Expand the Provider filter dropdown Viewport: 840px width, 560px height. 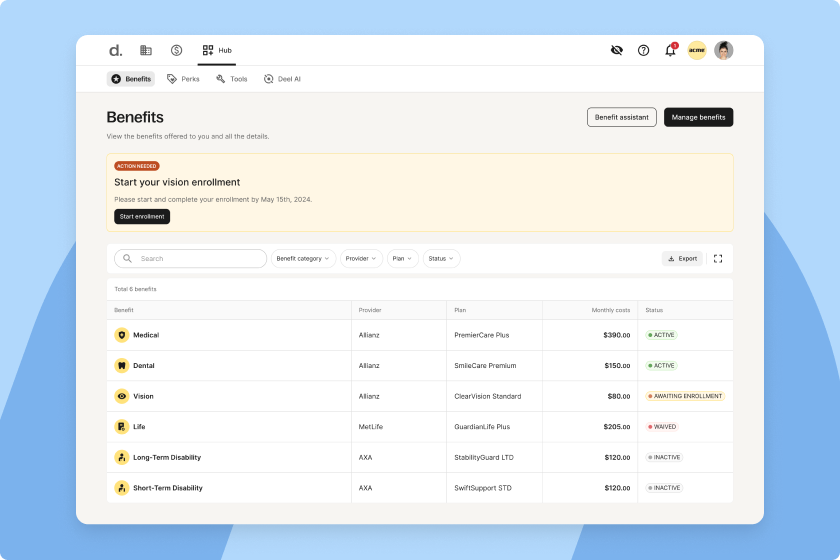361,258
